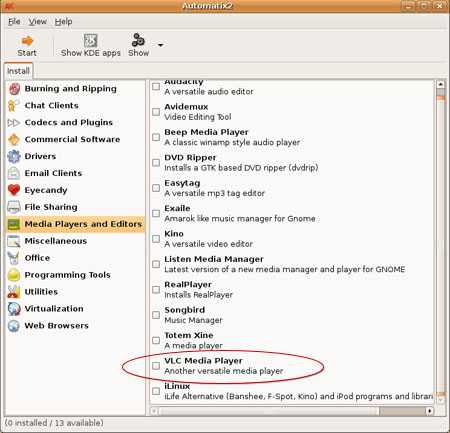Tick the RealPlayer checkbox
This screenshot has height=433, width=450.
pos(156,290)
